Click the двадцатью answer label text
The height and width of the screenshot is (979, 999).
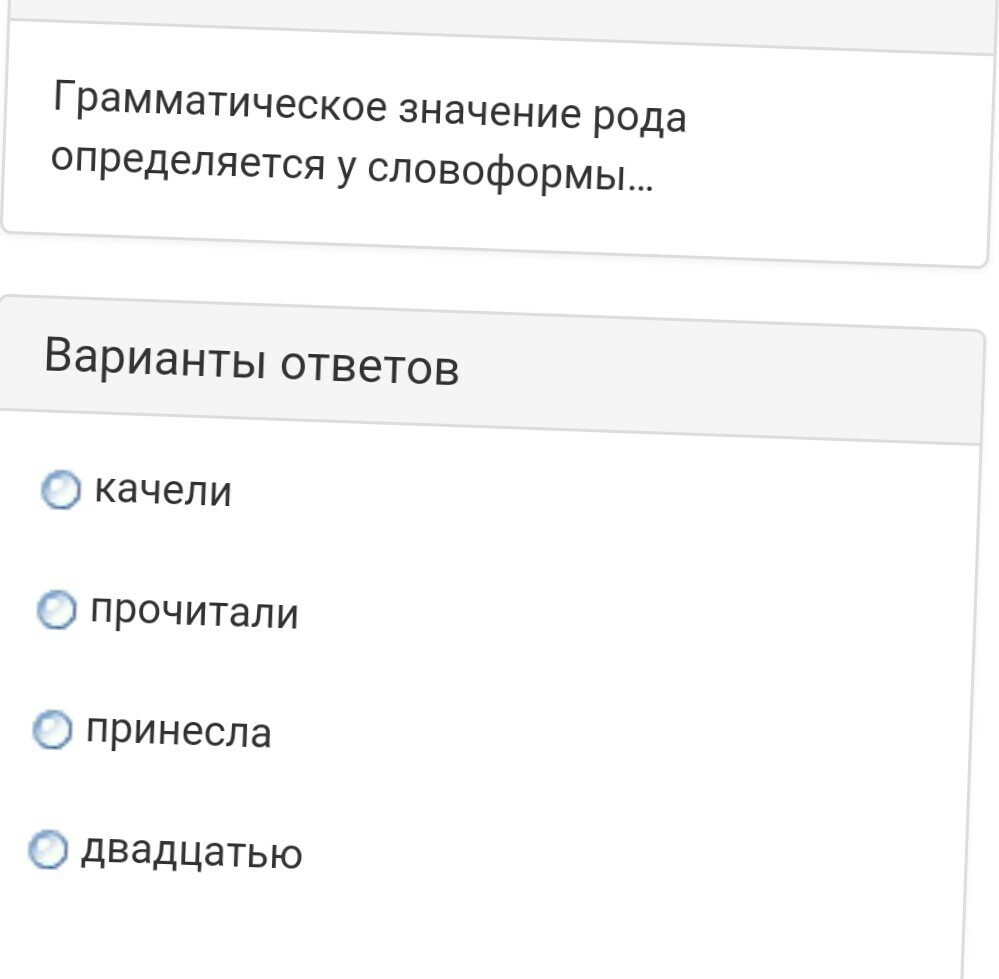tap(191, 852)
